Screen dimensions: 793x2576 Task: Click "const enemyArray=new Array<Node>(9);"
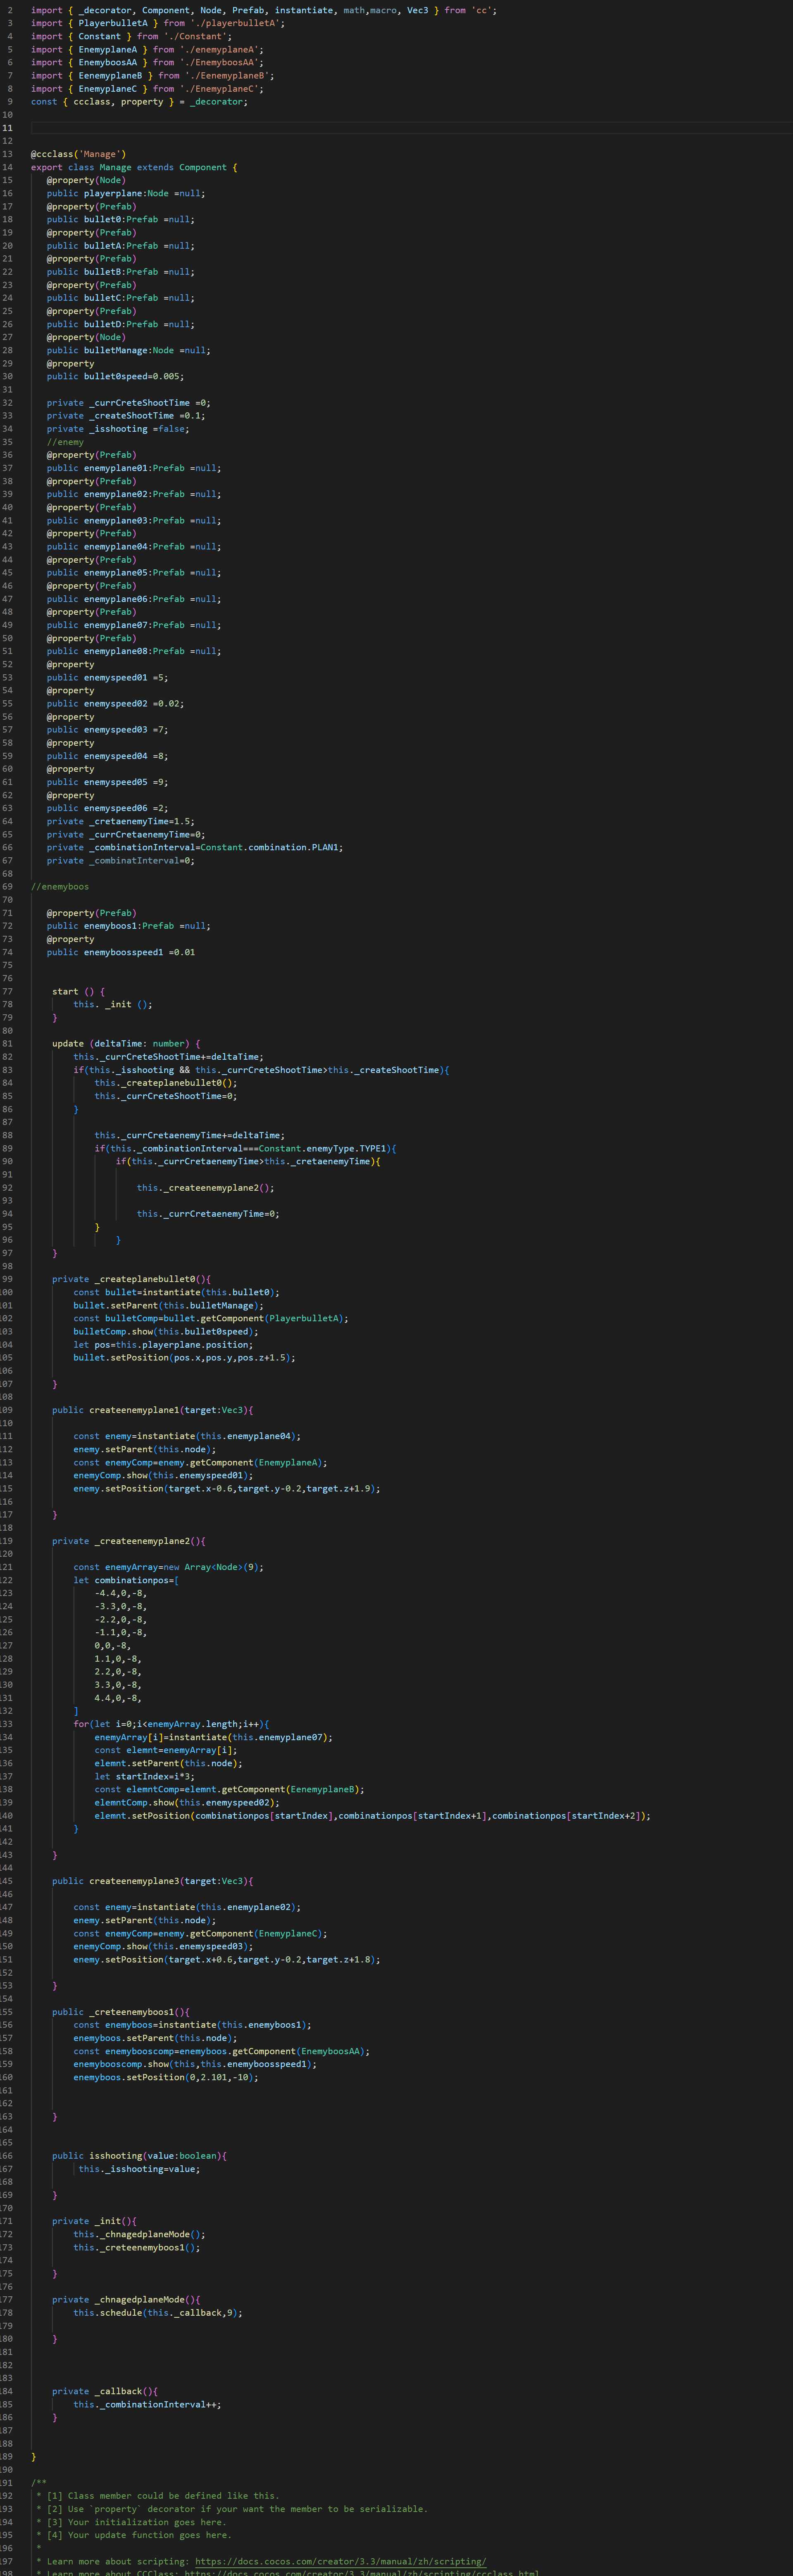pos(169,1567)
